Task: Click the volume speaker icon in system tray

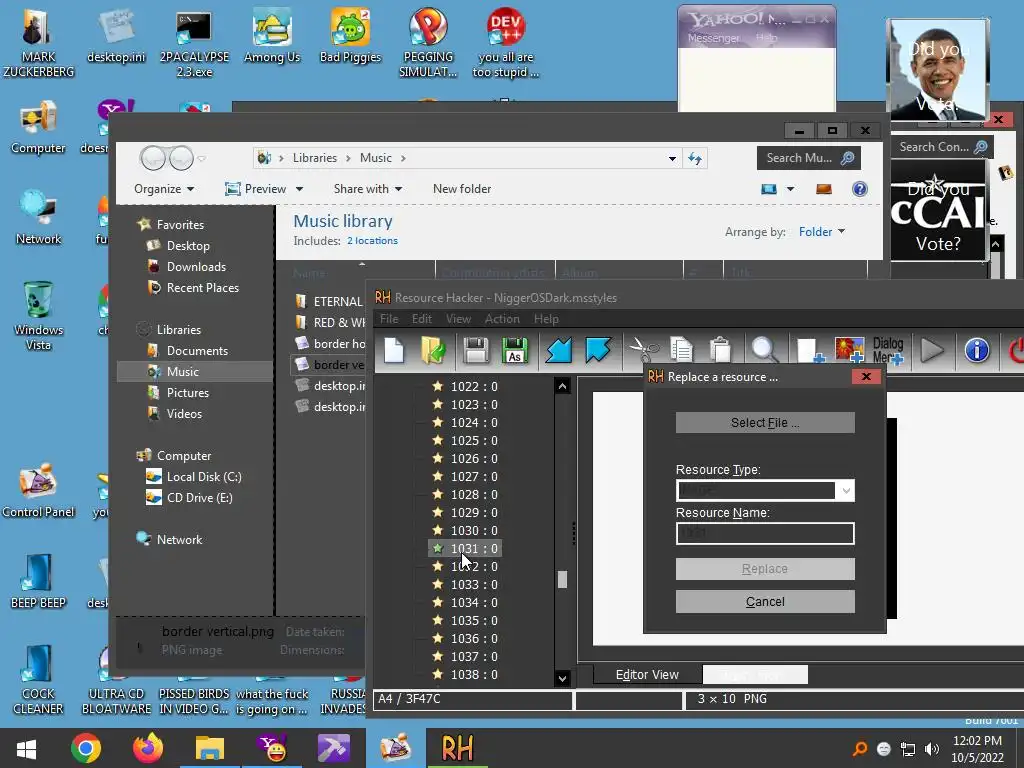Action: pyautogui.click(x=932, y=748)
